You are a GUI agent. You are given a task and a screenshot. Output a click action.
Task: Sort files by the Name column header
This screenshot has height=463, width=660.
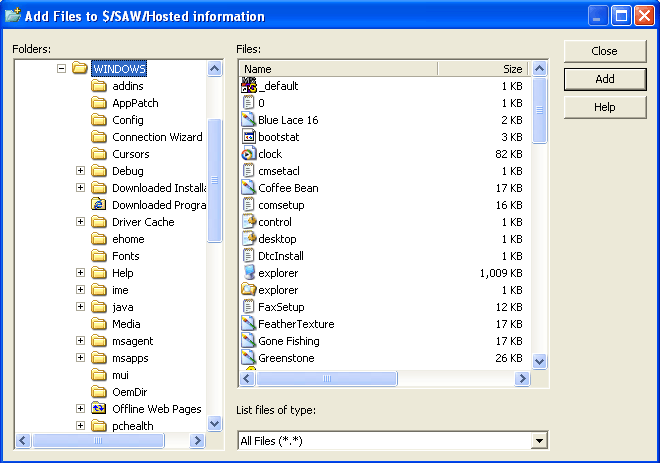pos(338,69)
